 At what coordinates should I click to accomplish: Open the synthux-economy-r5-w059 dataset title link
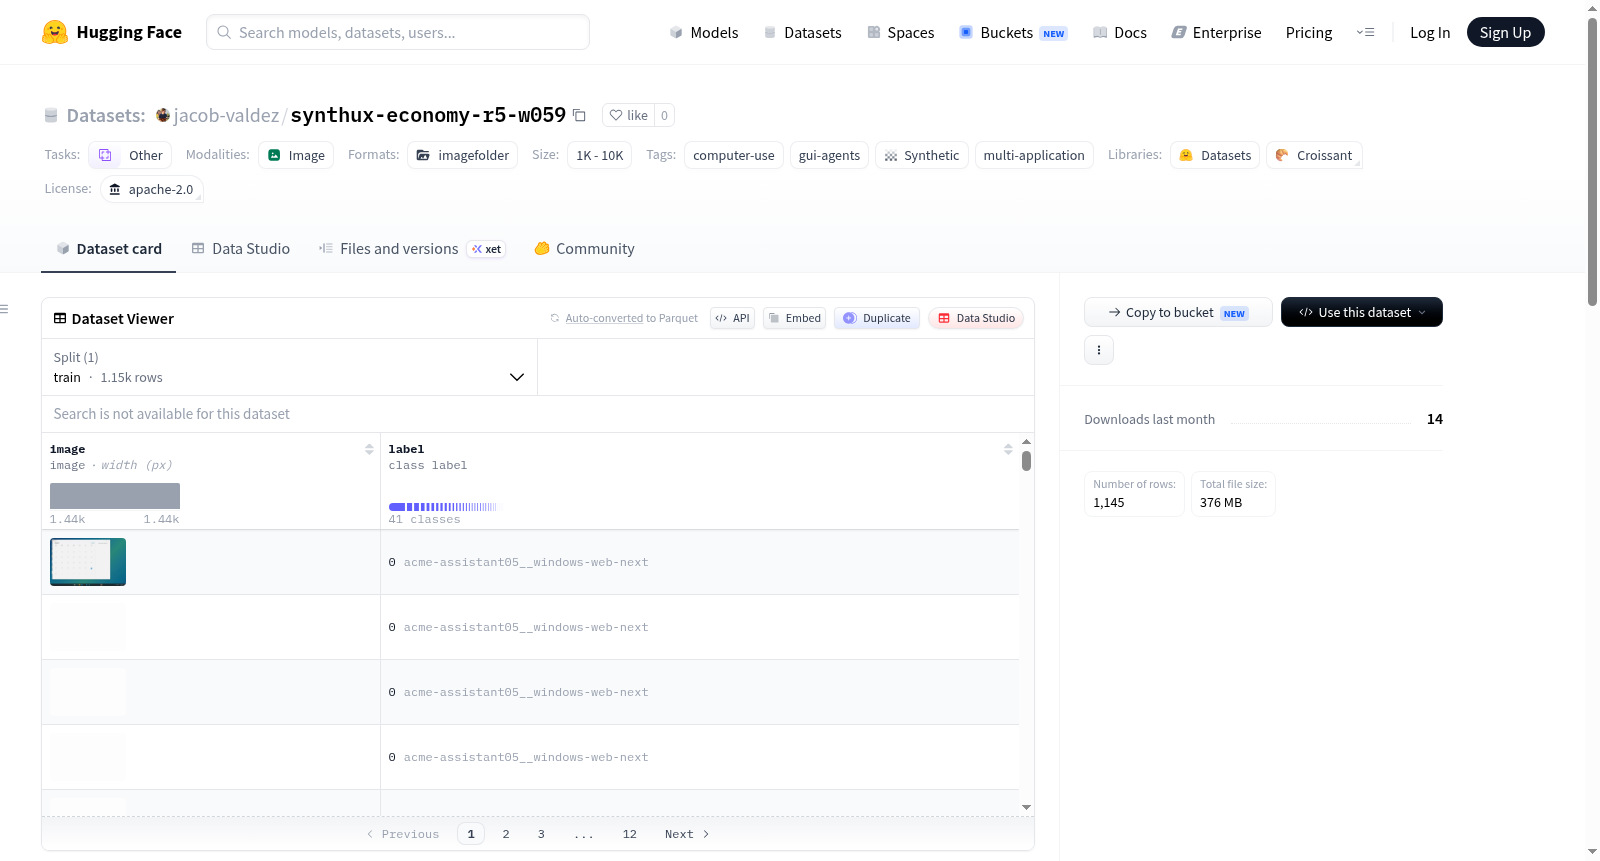428,115
